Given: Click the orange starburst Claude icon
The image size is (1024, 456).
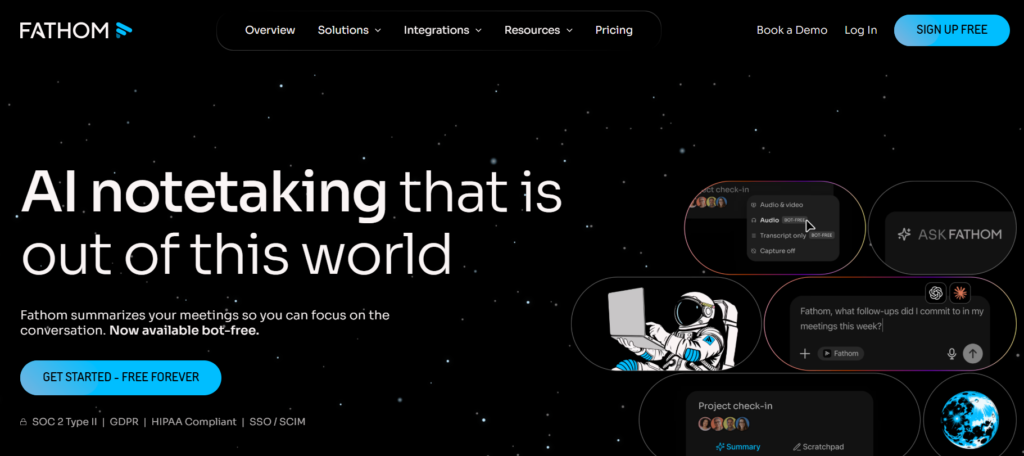Looking at the screenshot, I should pos(959,293).
